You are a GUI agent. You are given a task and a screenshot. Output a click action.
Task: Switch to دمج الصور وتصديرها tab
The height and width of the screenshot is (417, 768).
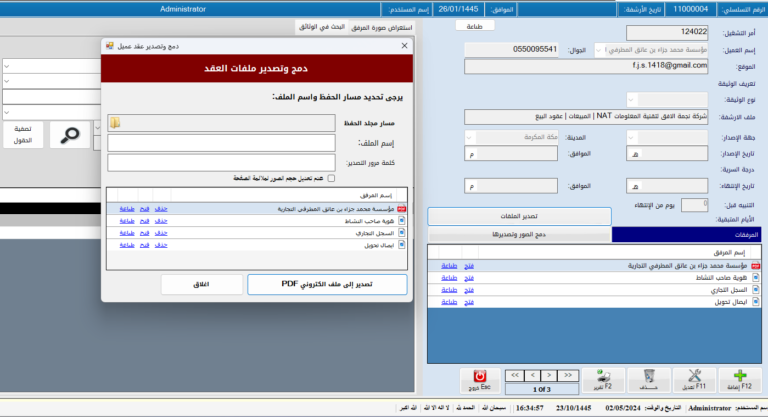(519, 234)
